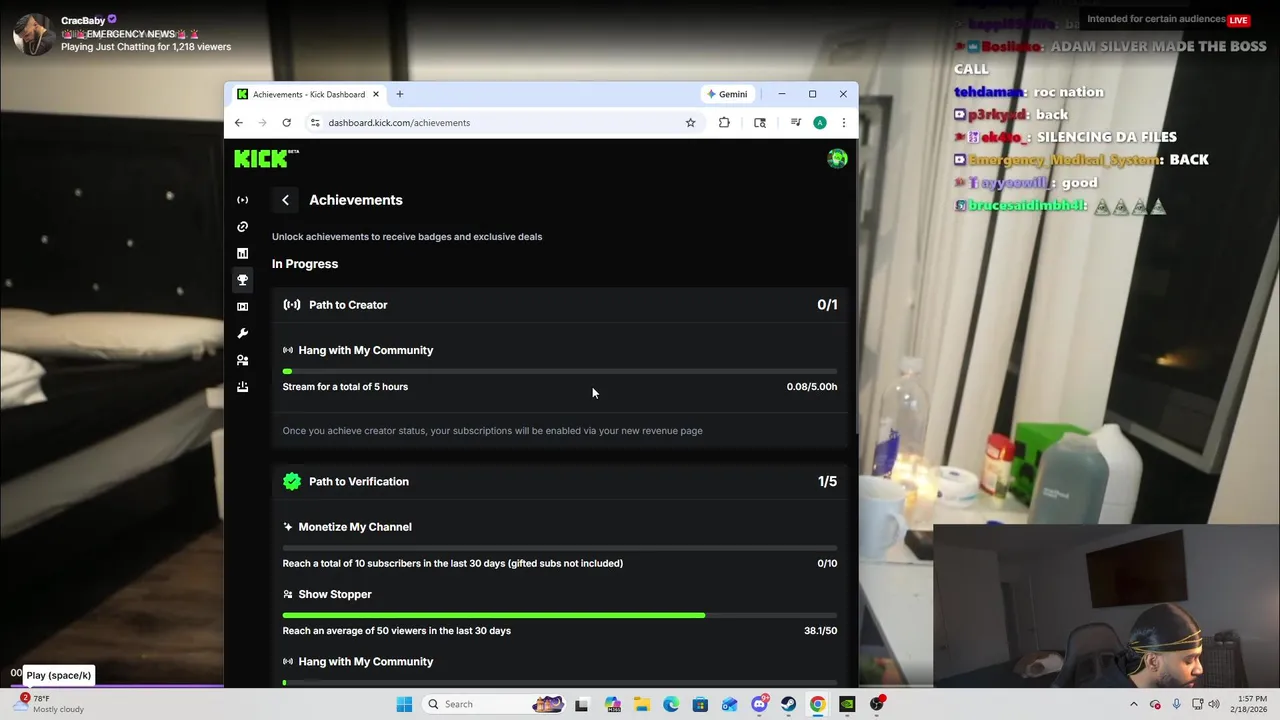Open site information icon in address bar
1280x720 pixels.
315,122
